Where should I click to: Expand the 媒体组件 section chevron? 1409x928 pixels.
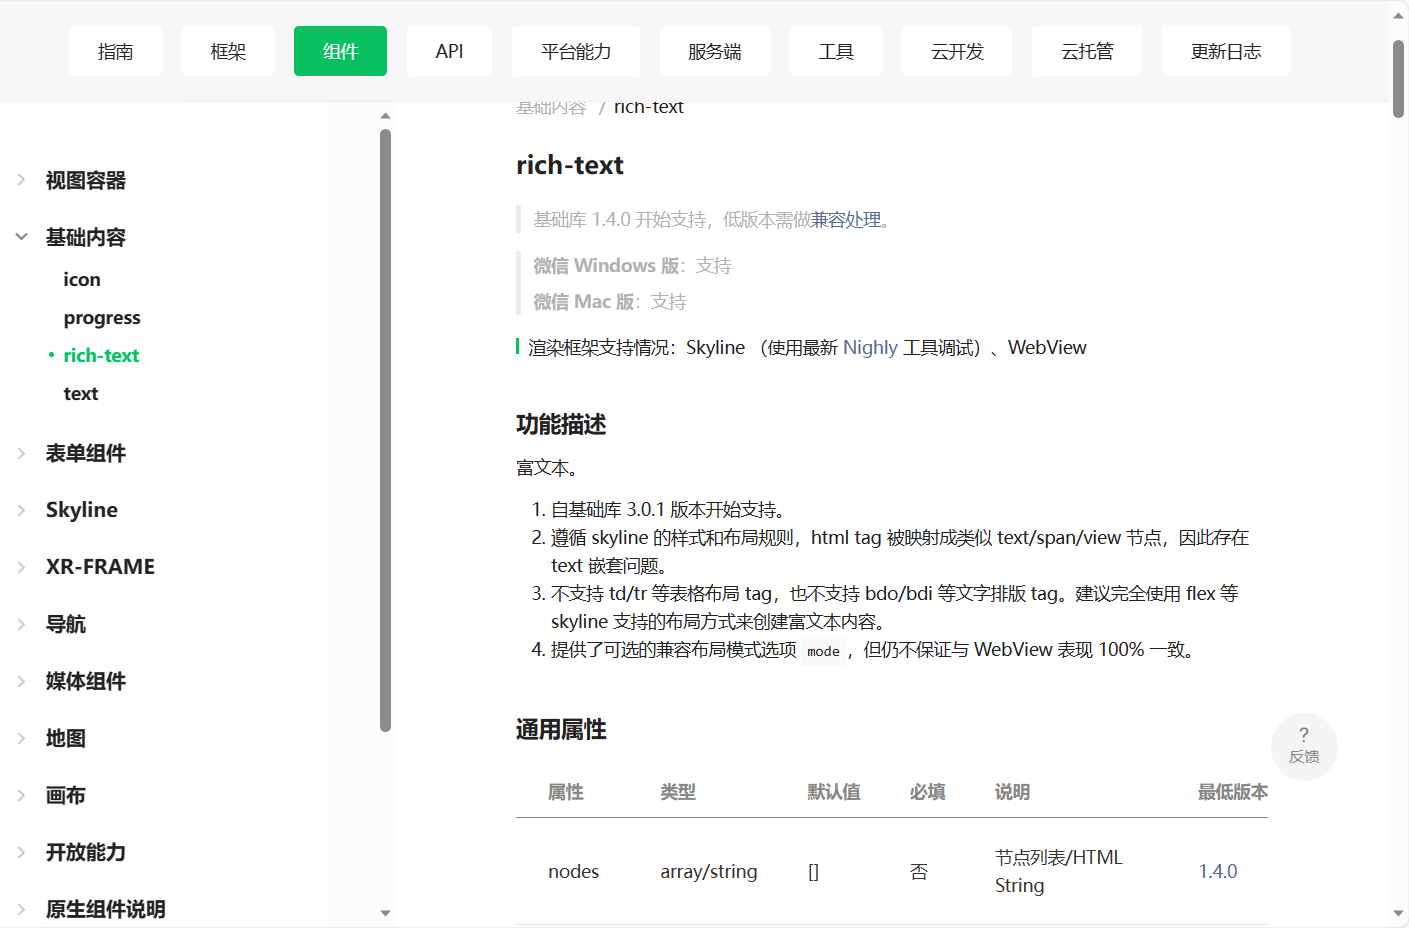coord(21,681)
